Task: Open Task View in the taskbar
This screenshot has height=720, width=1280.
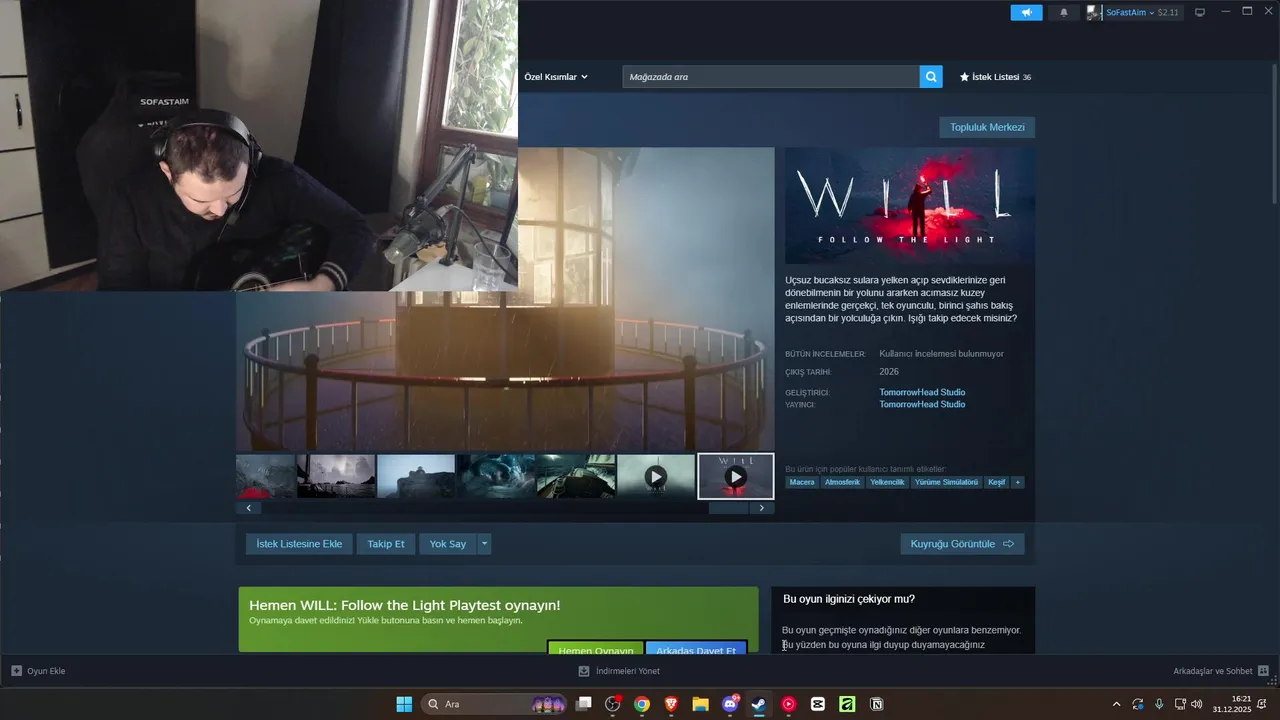Action: click(584, 704)
